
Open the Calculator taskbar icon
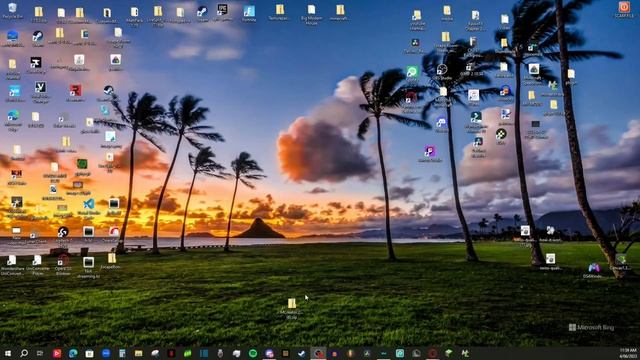point(122,353)
